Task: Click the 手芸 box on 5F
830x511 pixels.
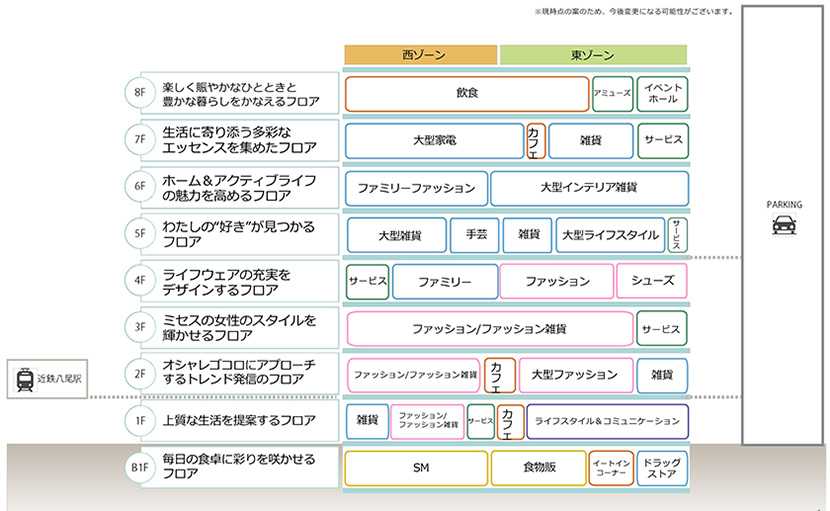Action: click(x=474, y=235)
